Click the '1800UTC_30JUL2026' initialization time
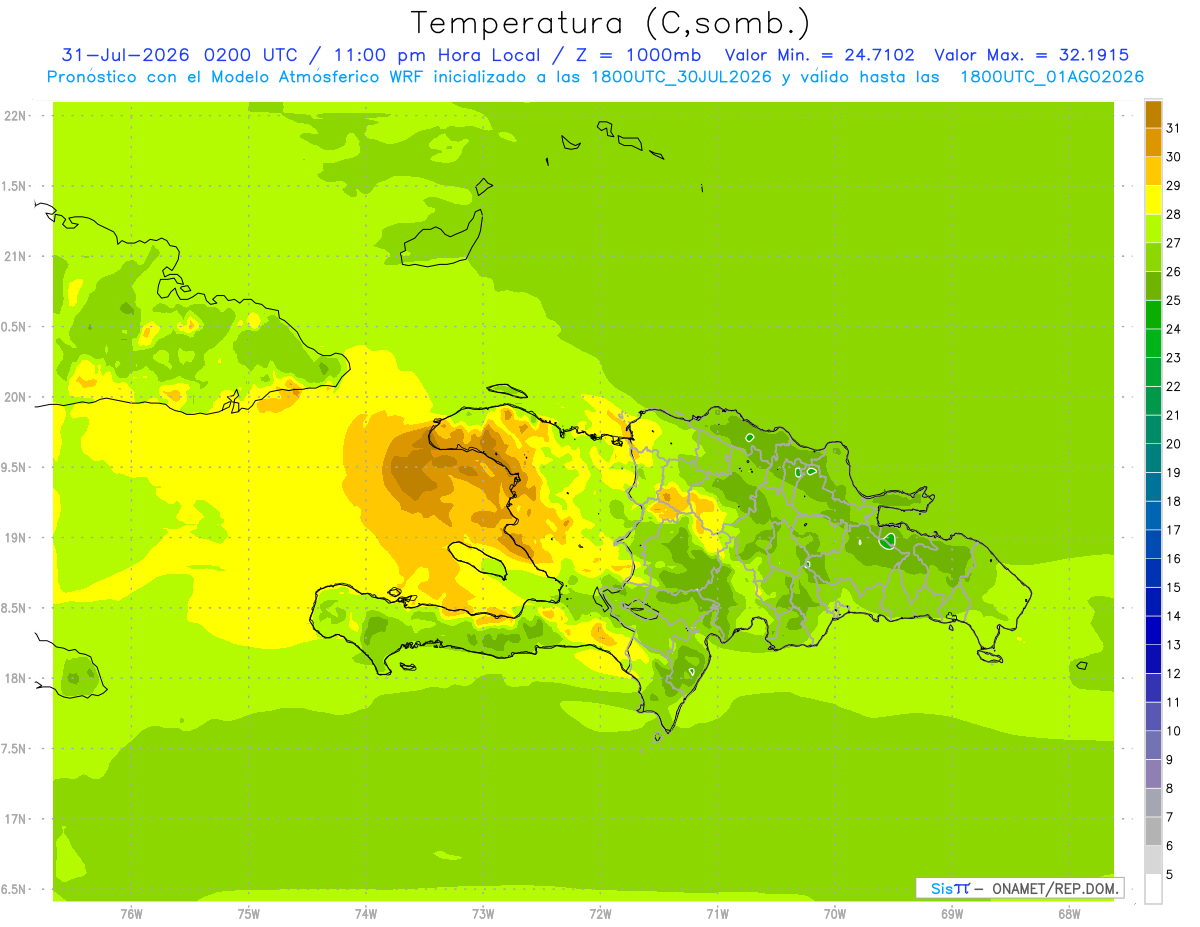This screenshot has height=927, width=1200. [681, 77]
